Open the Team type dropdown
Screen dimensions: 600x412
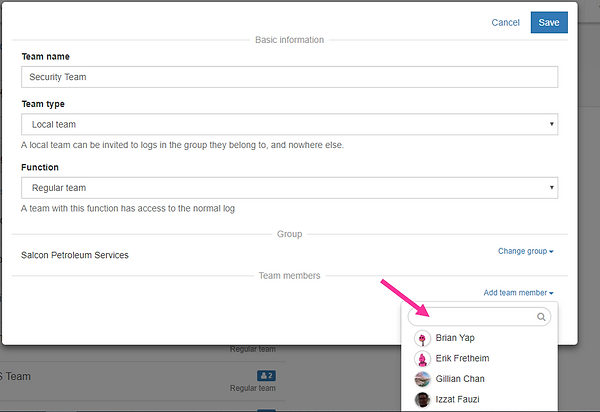pos(290,124)
